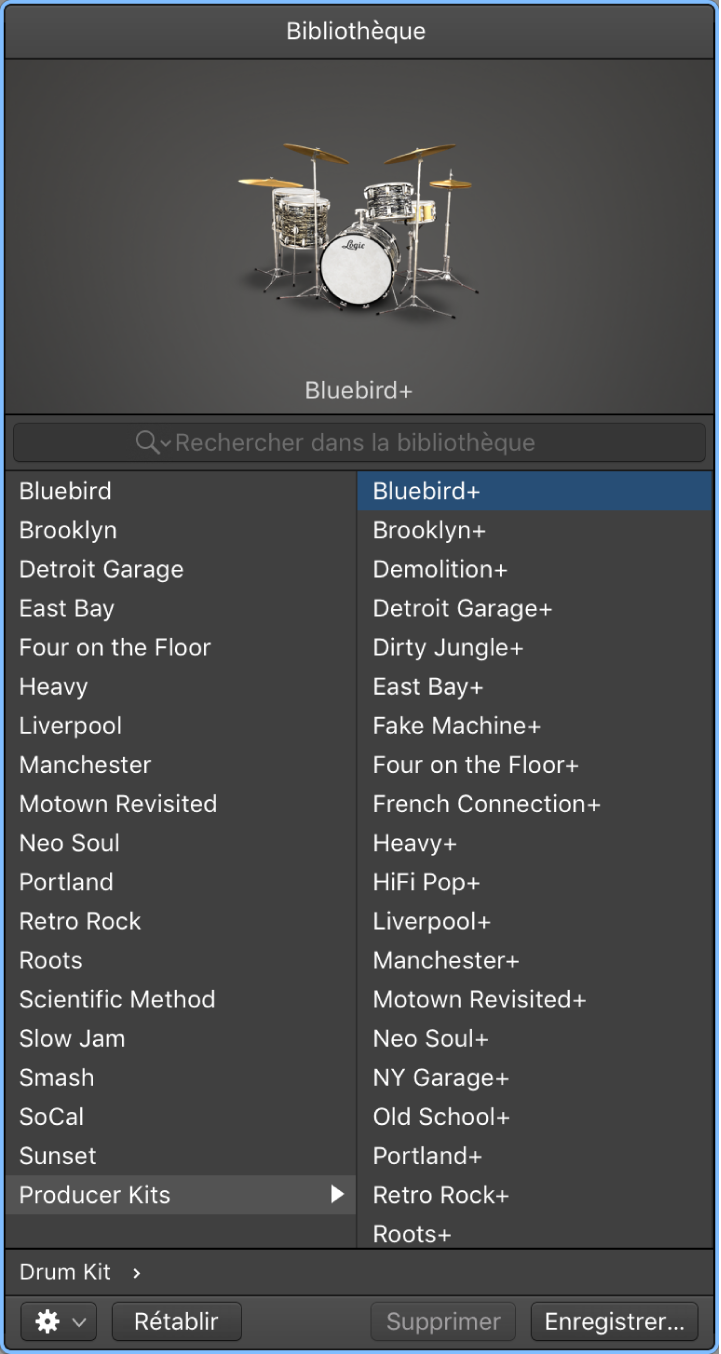Viewport: 721px width, 1354px height.
Task: Pick the Dirty Jungle+ patch
Action: [x=447, y=647]
